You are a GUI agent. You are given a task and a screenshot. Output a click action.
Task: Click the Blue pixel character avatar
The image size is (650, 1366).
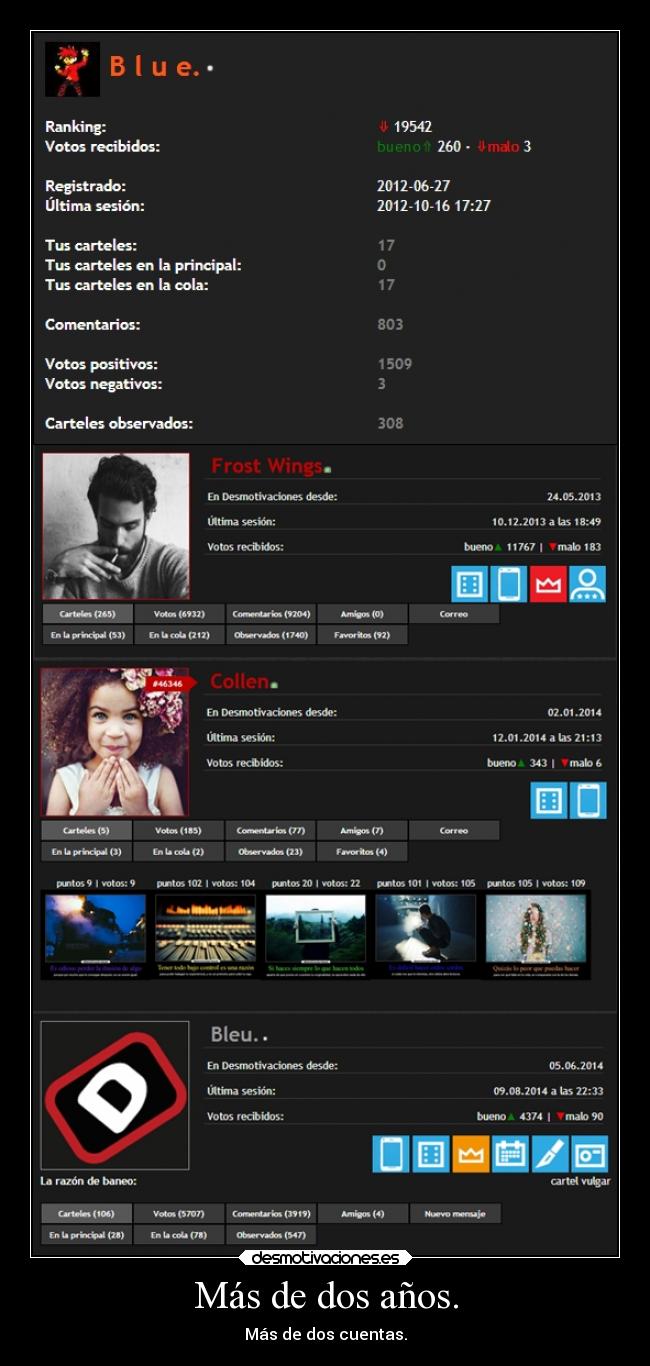tap(72, 69)
